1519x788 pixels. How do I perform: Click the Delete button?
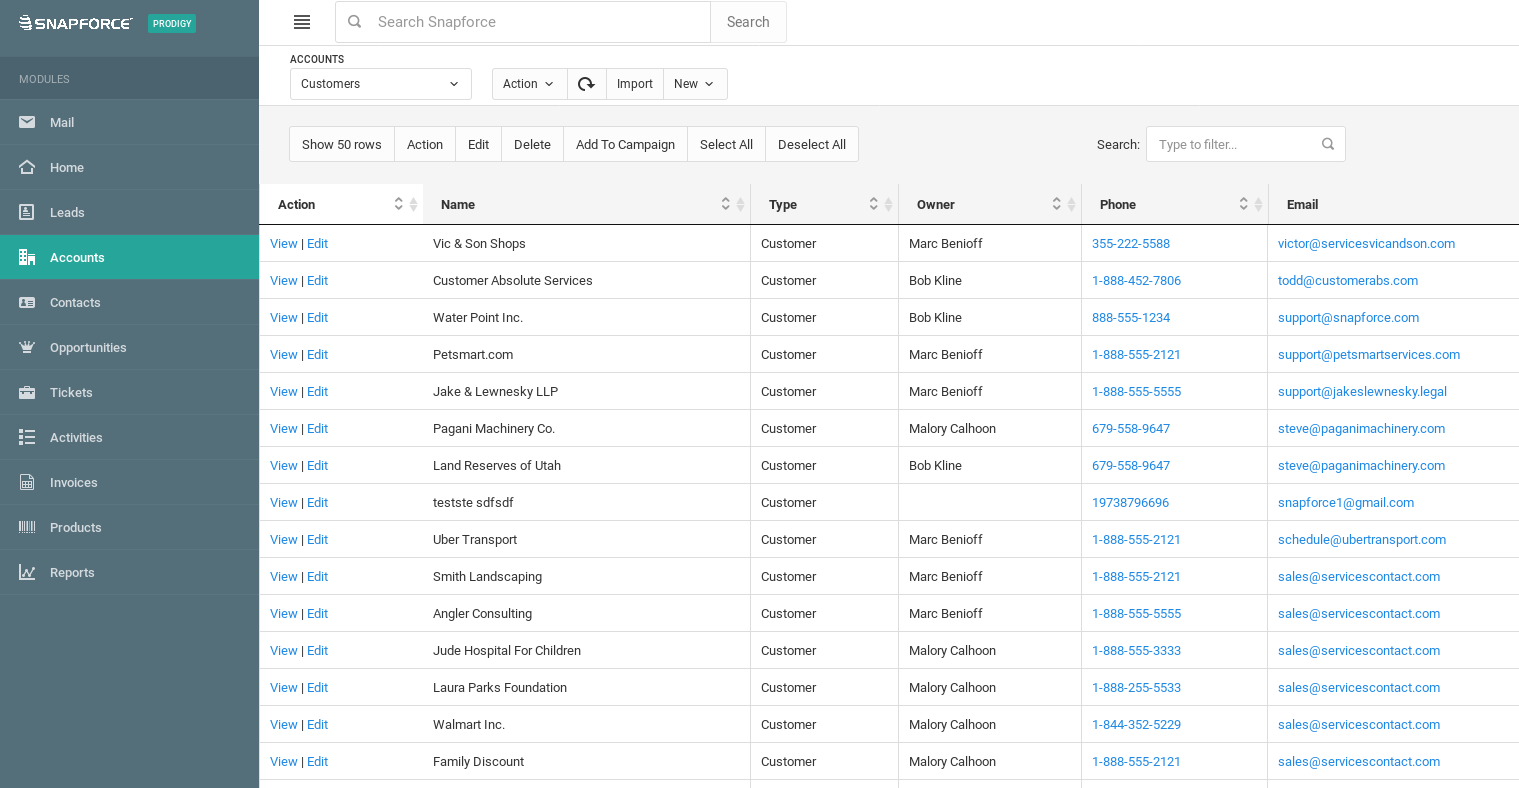click(532, 144)
